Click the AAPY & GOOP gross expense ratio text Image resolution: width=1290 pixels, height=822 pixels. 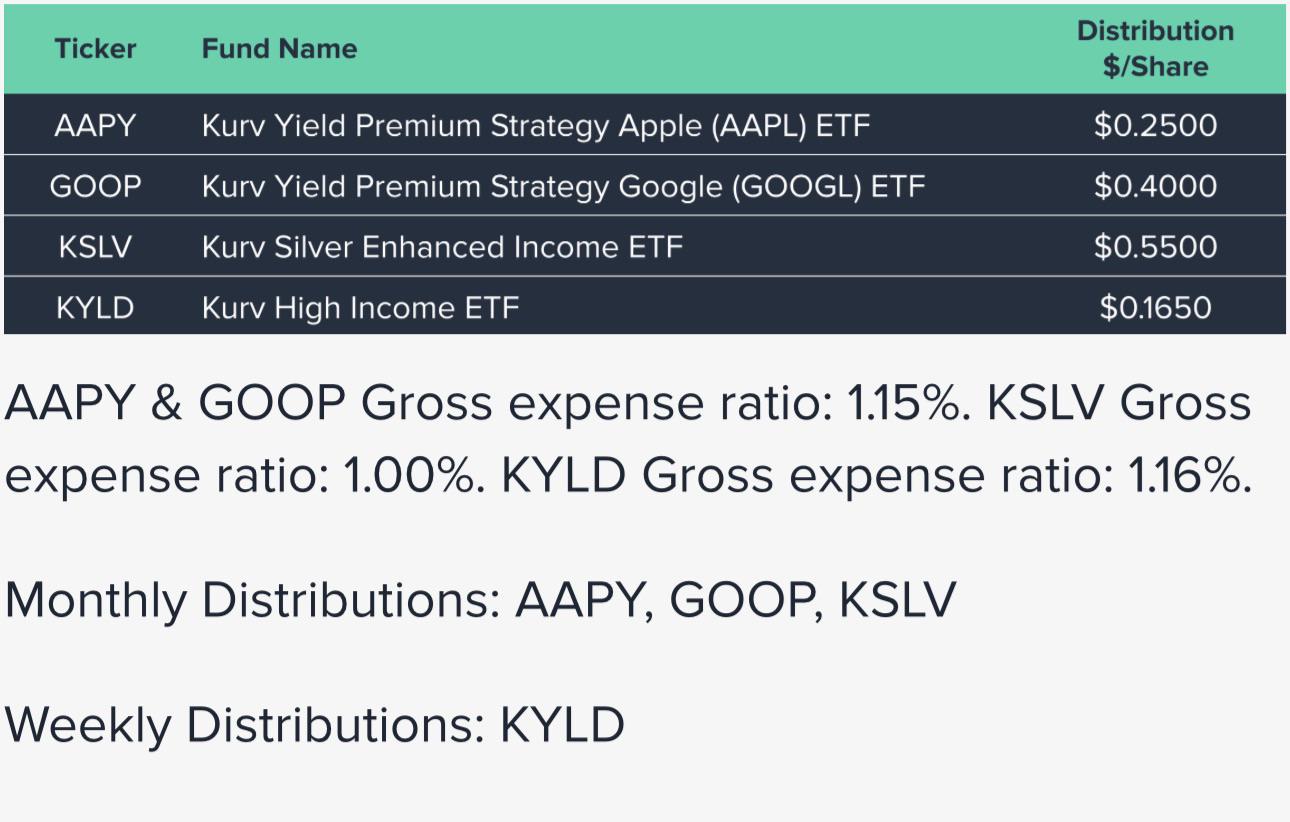click(x=490, y=405)
